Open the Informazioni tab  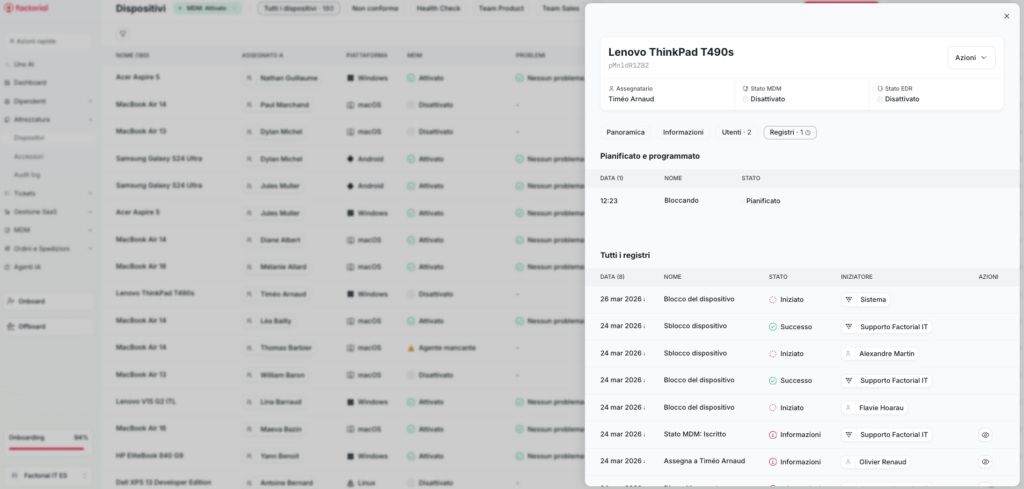[683, 132]
